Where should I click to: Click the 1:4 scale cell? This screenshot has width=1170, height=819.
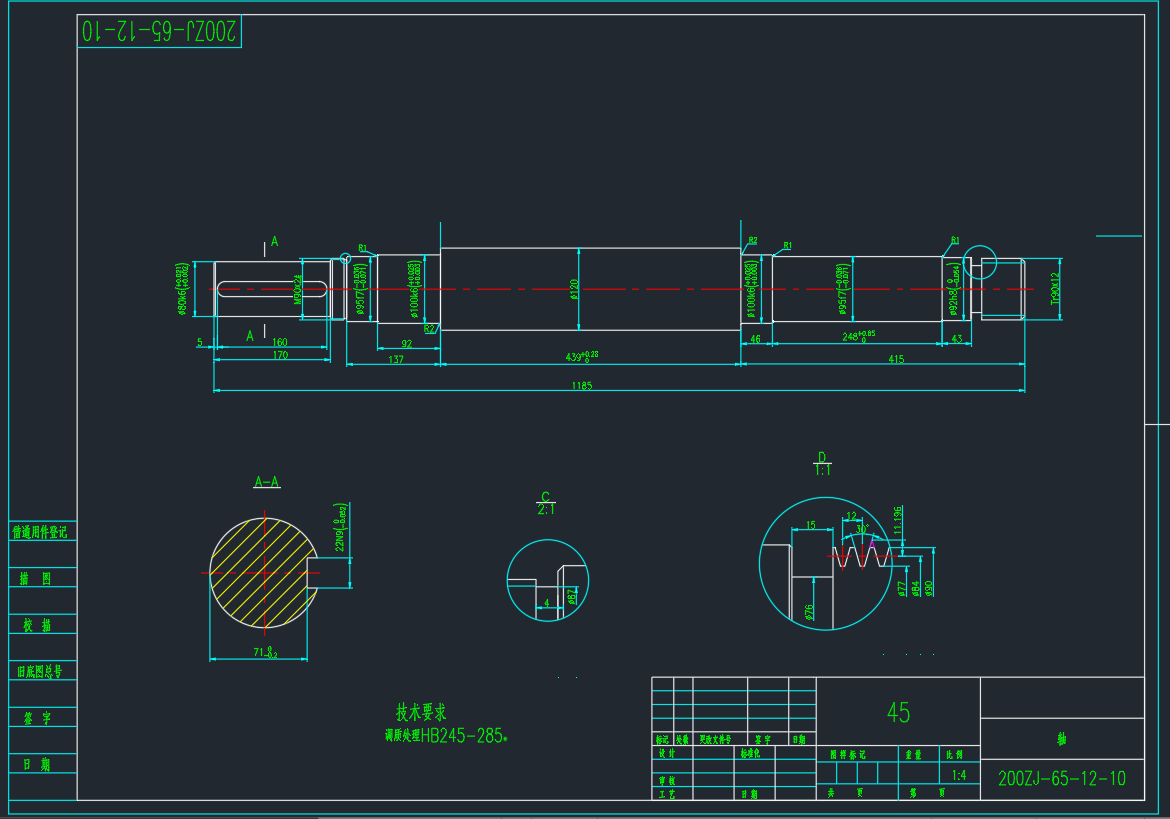[959, 775]
